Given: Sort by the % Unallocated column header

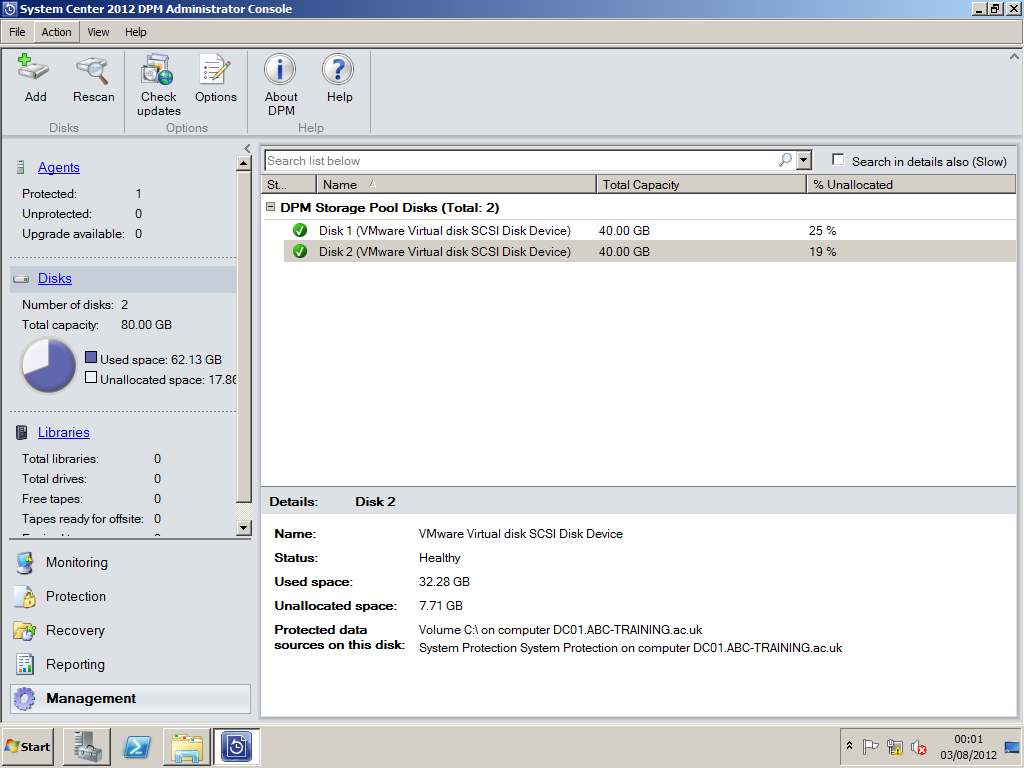Looking at the screenshot, I should (x=911, y=185).
